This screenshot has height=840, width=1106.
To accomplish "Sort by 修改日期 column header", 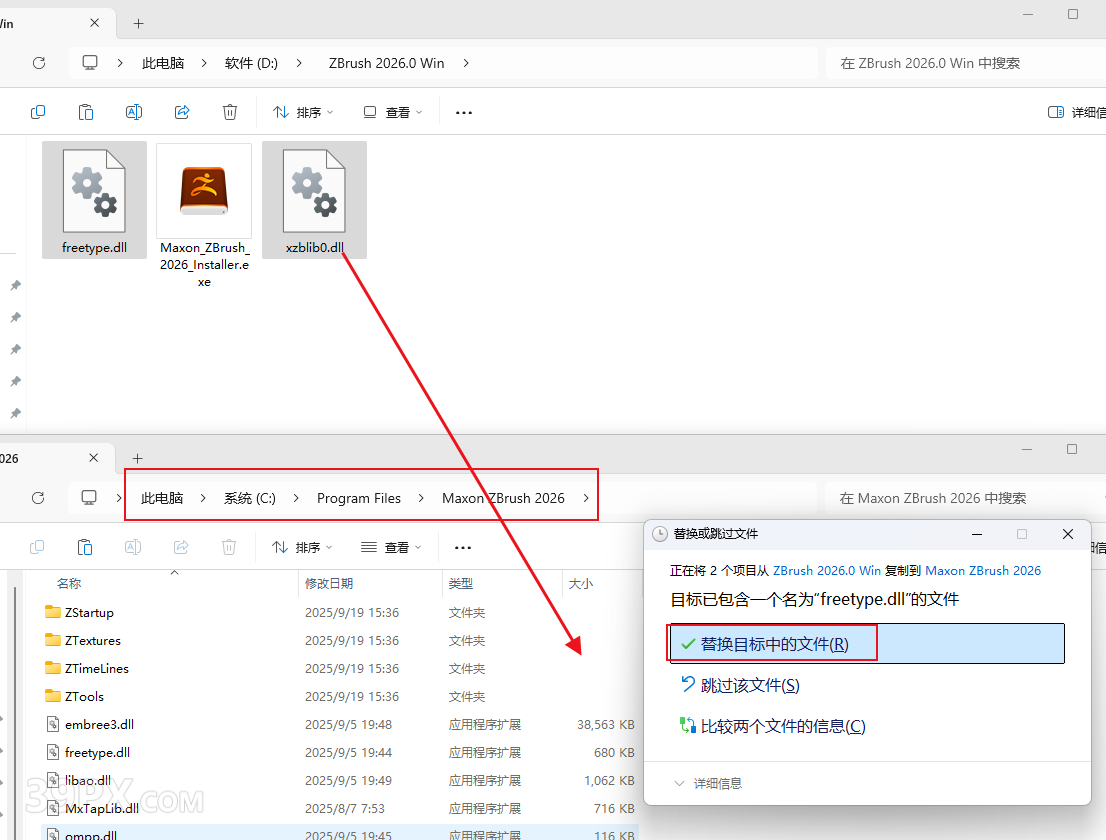I will (x=329, y=583).
